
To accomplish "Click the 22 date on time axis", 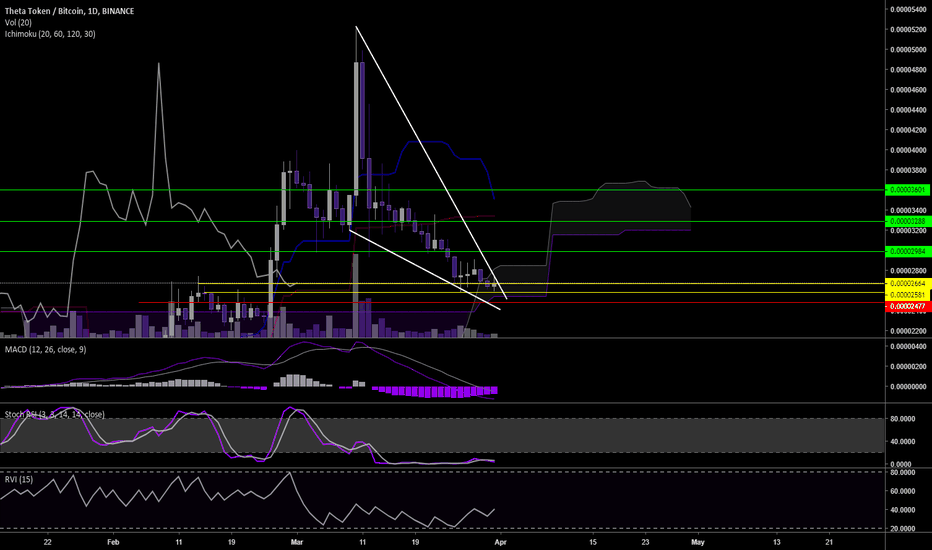I will 48,542.
